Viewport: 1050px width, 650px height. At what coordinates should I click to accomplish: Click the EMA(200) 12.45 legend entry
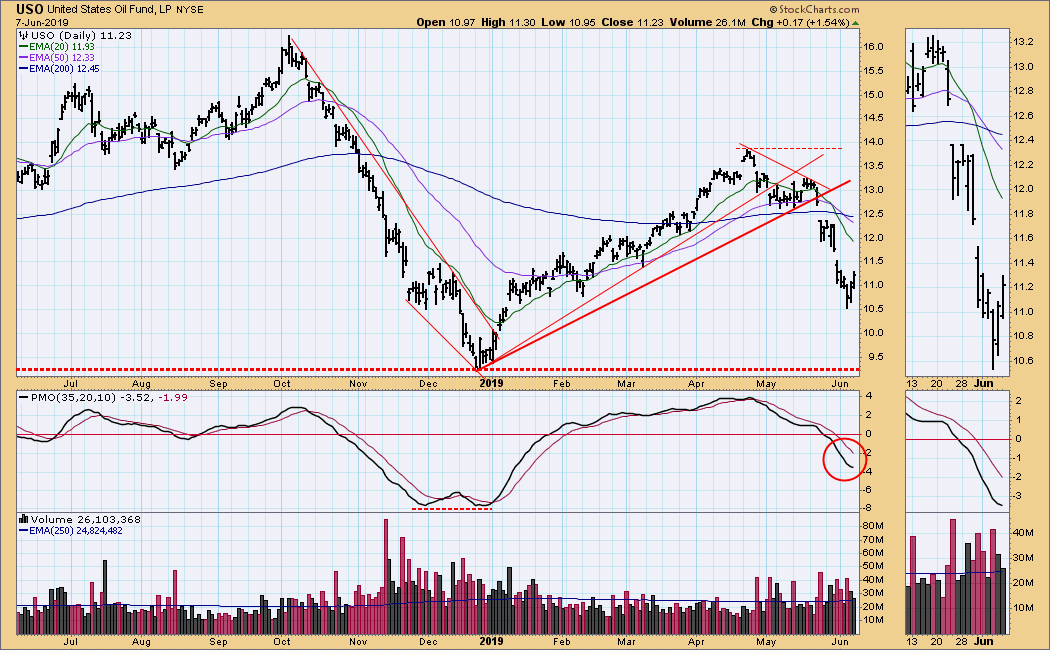click(64, 68)
